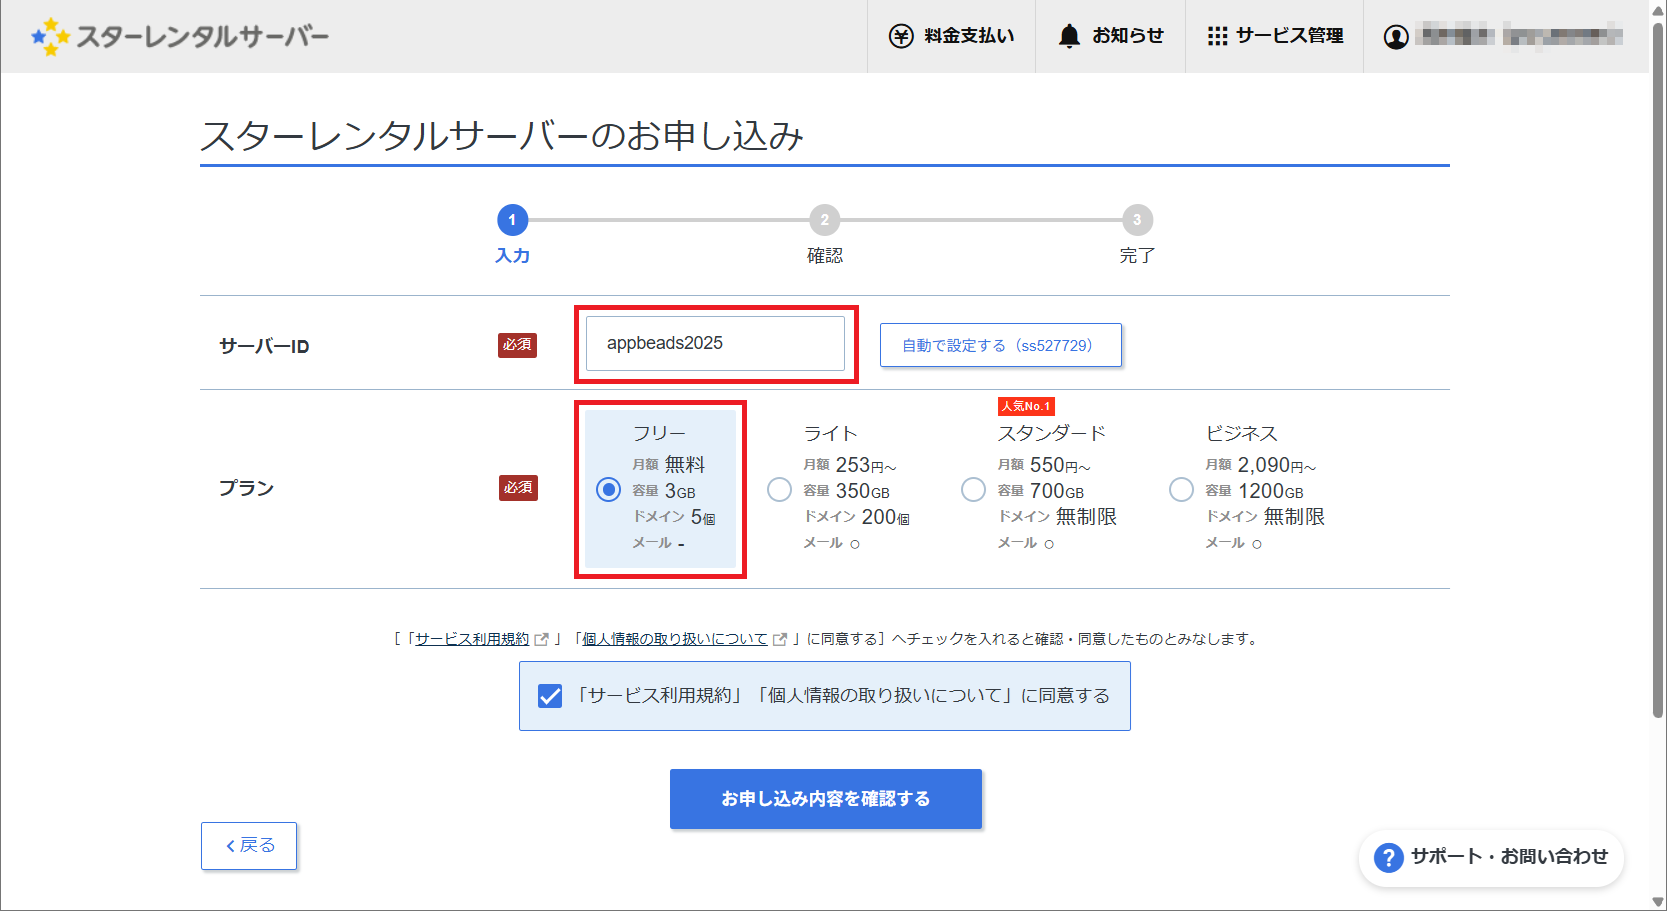Click お申し込み内容を確認する button

826,799
